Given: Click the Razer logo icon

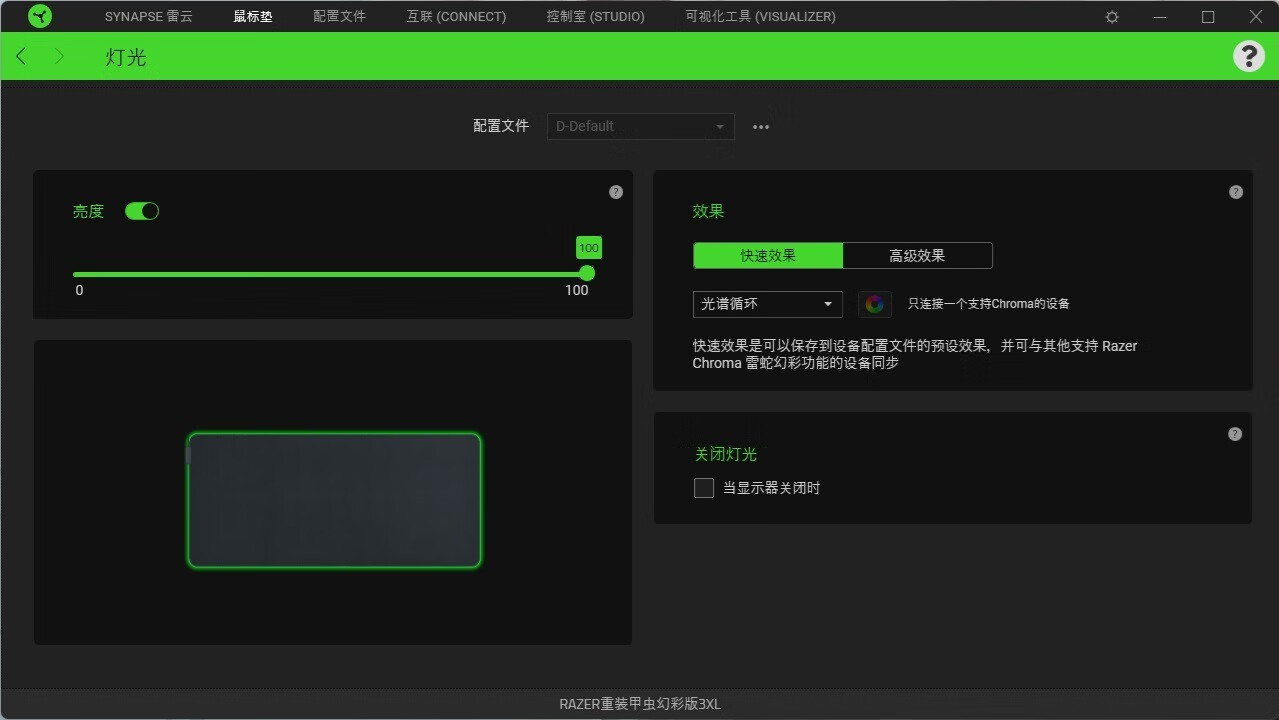Looking at the screenshot, I should (39, 16).
